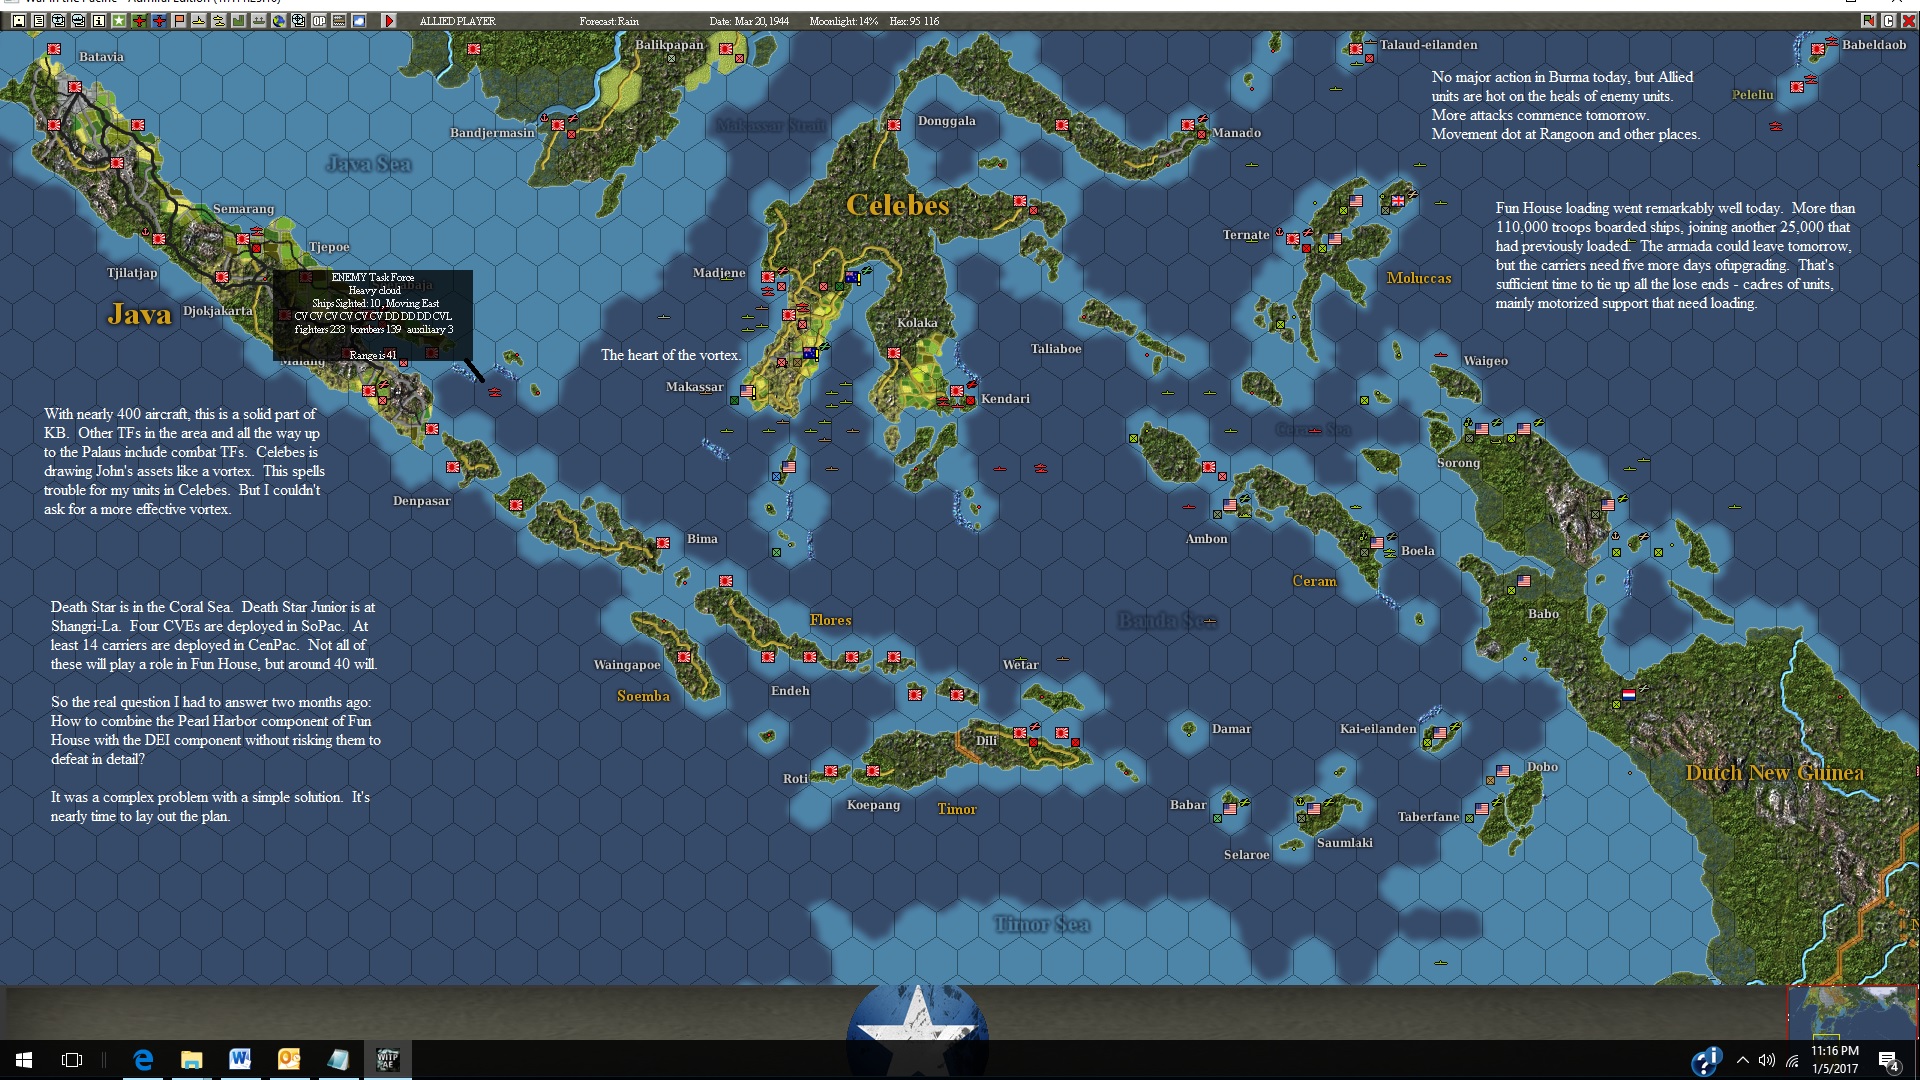Toggle red plane on blue background

(159, 21)
